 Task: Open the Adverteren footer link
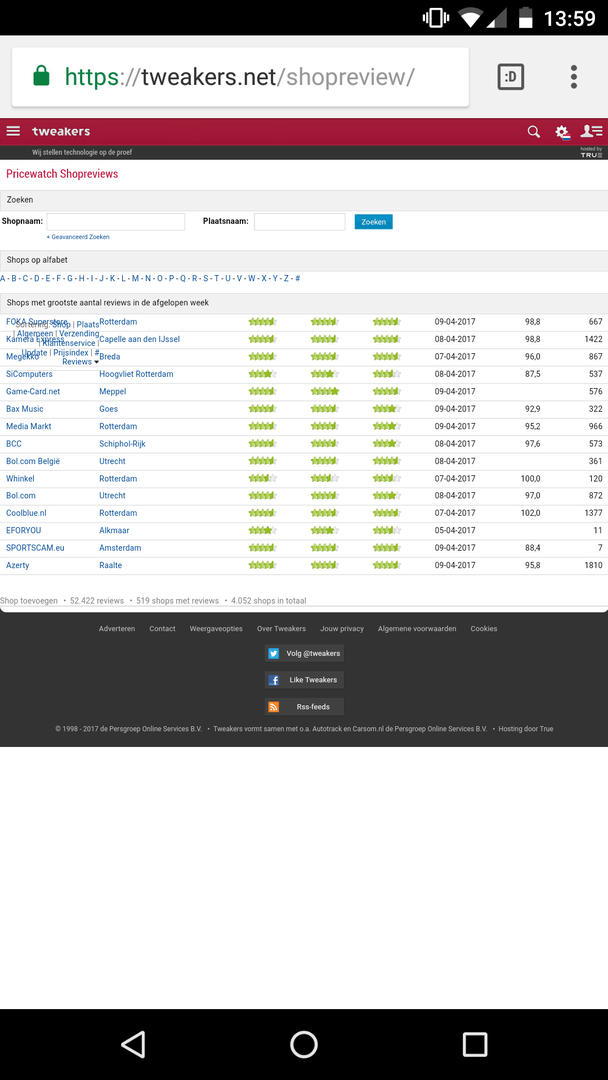point(117,628)
